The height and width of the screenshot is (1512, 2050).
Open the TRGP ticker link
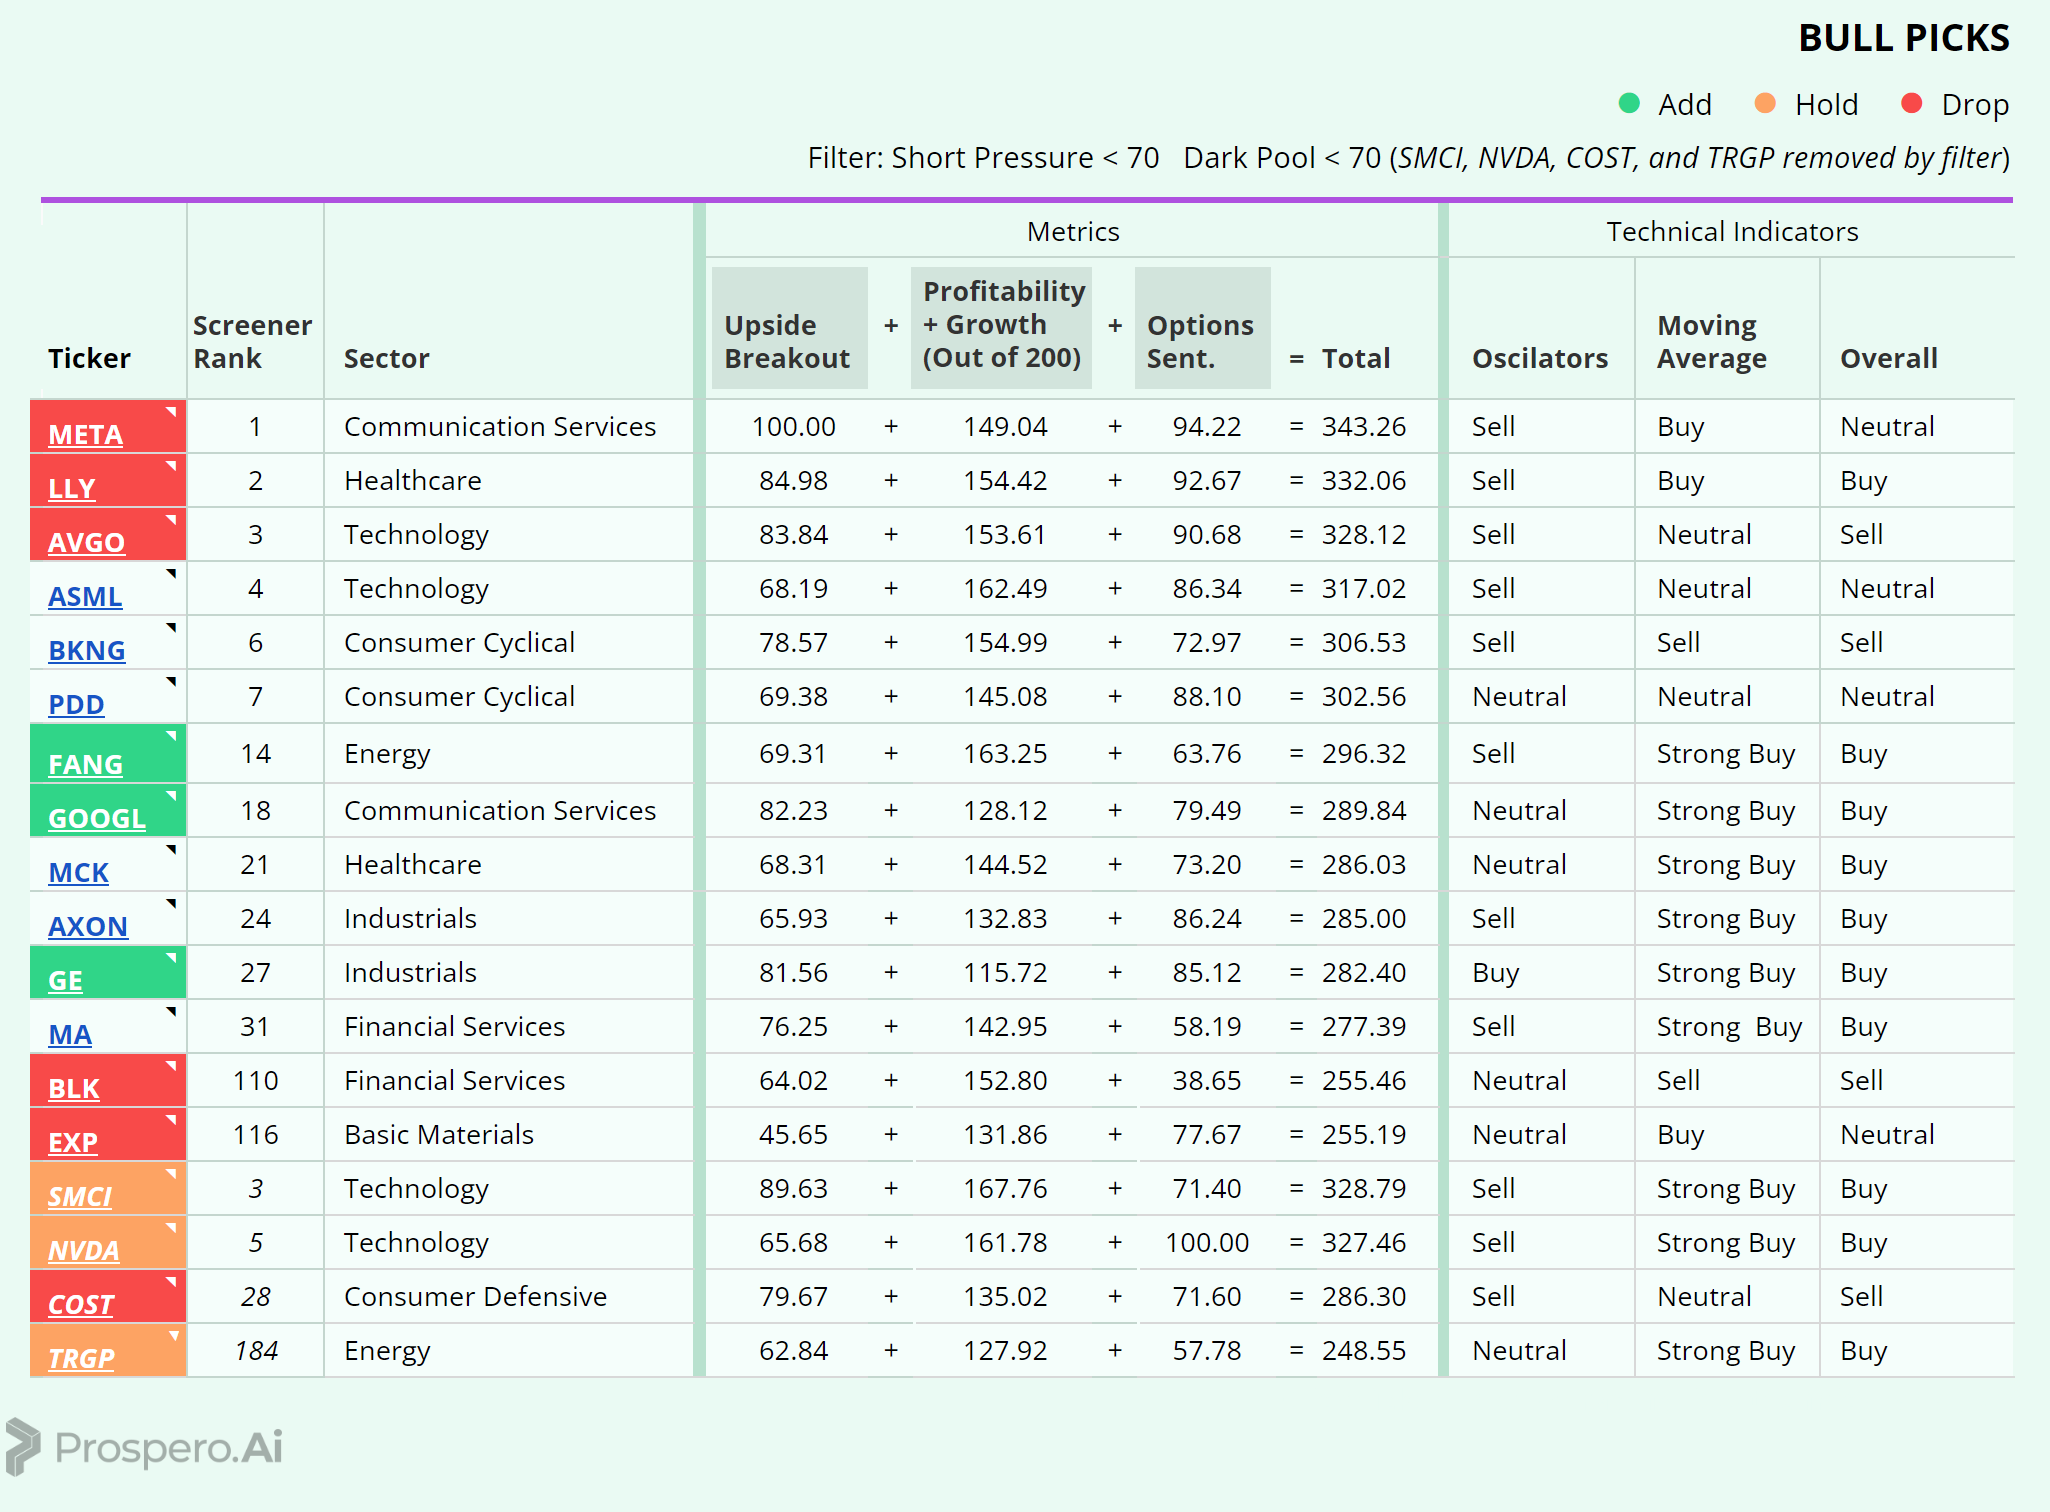(81, 1359)
